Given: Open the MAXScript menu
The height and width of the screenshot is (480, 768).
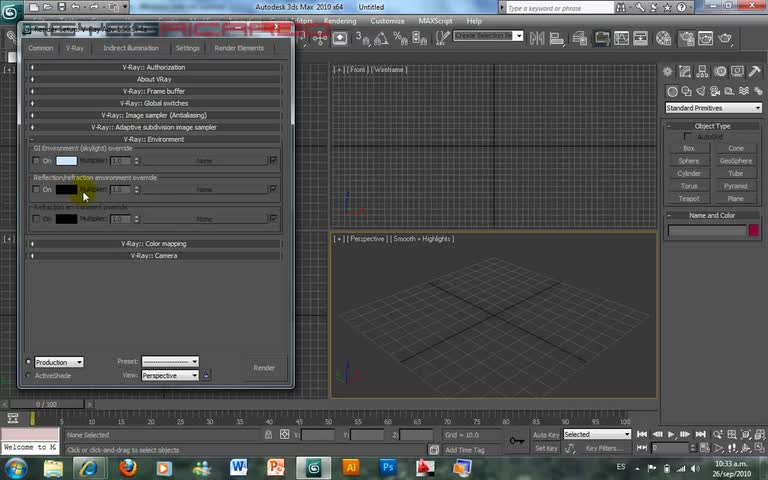Looking at the screenshot, I should [x=435, y=21].
